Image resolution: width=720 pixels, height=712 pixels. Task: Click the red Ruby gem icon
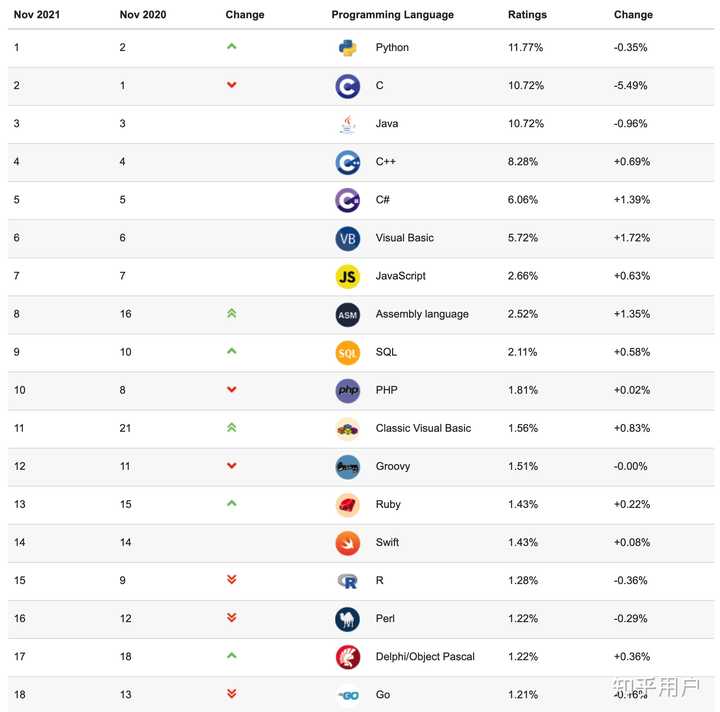[x=347, y=504]
